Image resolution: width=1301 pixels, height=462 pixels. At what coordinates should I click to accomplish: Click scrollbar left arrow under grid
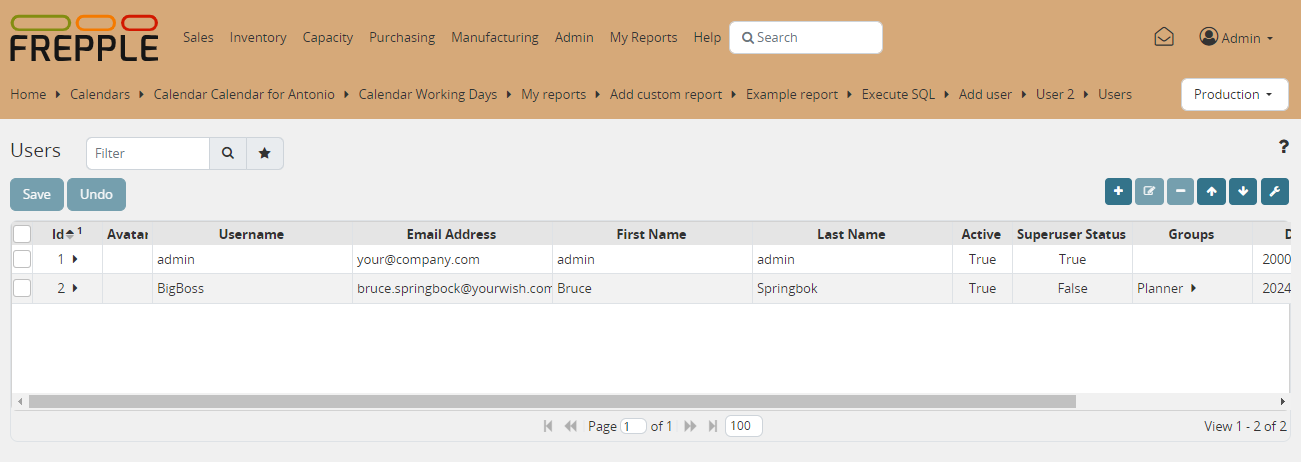[x=19, y=401]
